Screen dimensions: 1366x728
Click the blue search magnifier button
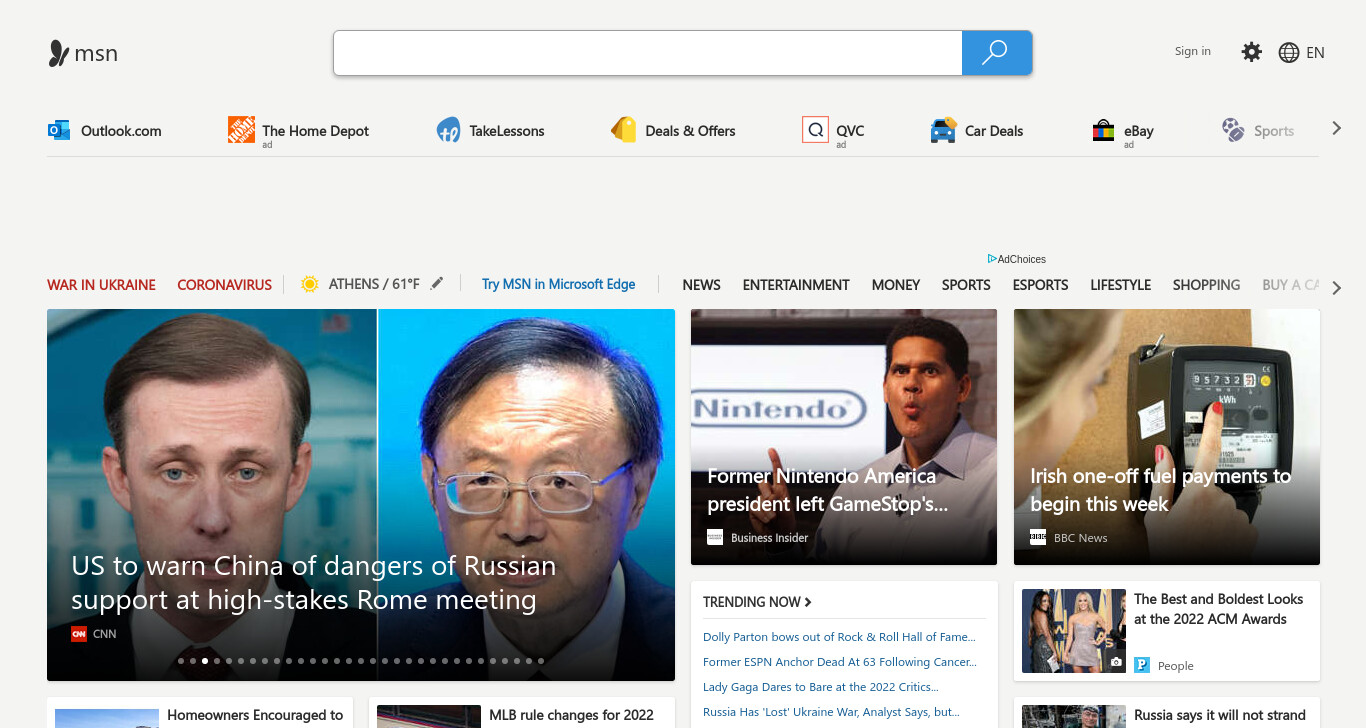point(996,53)
